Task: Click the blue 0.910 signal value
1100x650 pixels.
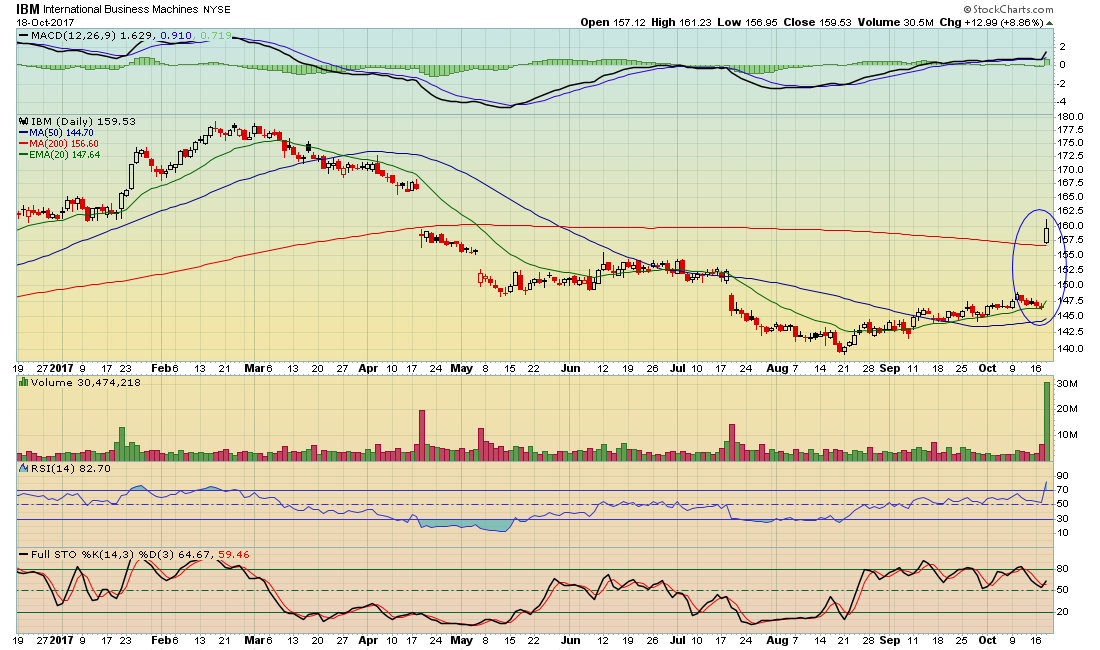Action: [175, 35]
